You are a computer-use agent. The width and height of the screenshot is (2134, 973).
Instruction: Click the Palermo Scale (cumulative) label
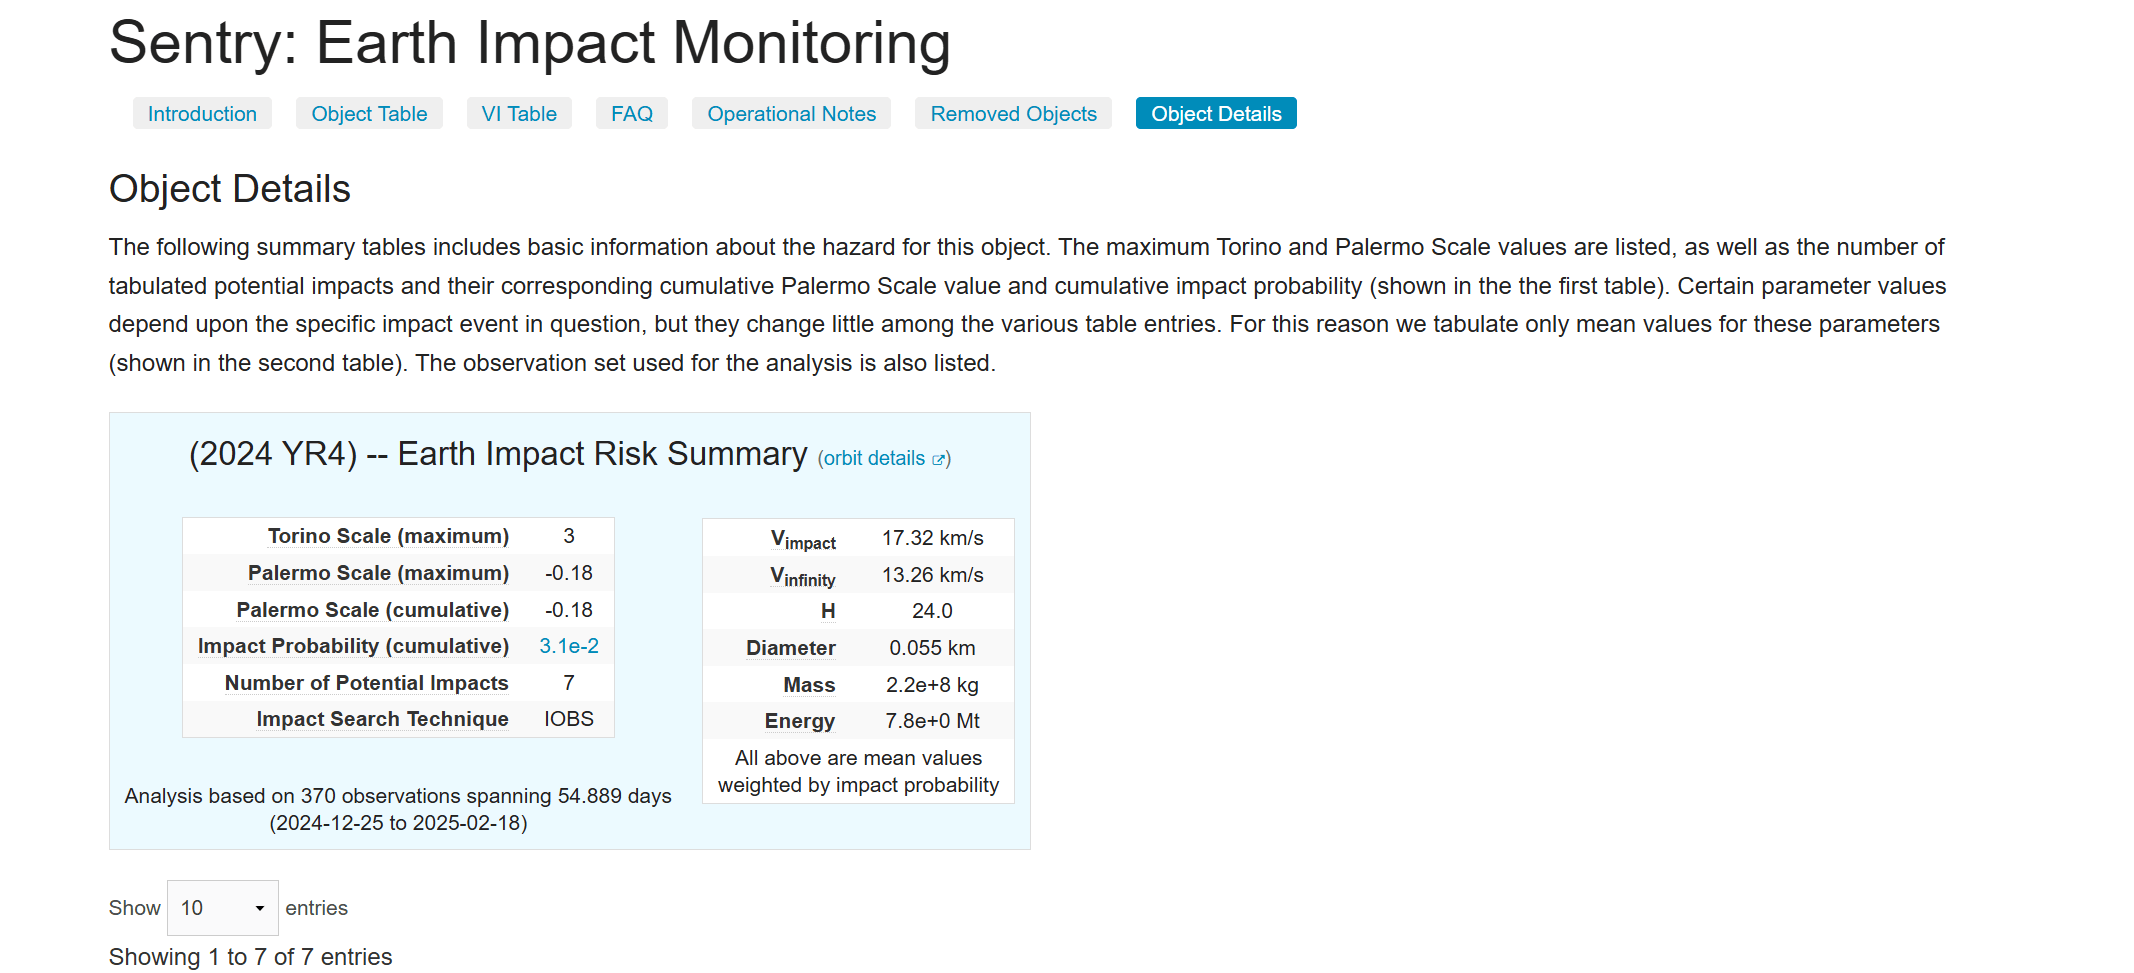pyautogui.click(x=372, y=610)
